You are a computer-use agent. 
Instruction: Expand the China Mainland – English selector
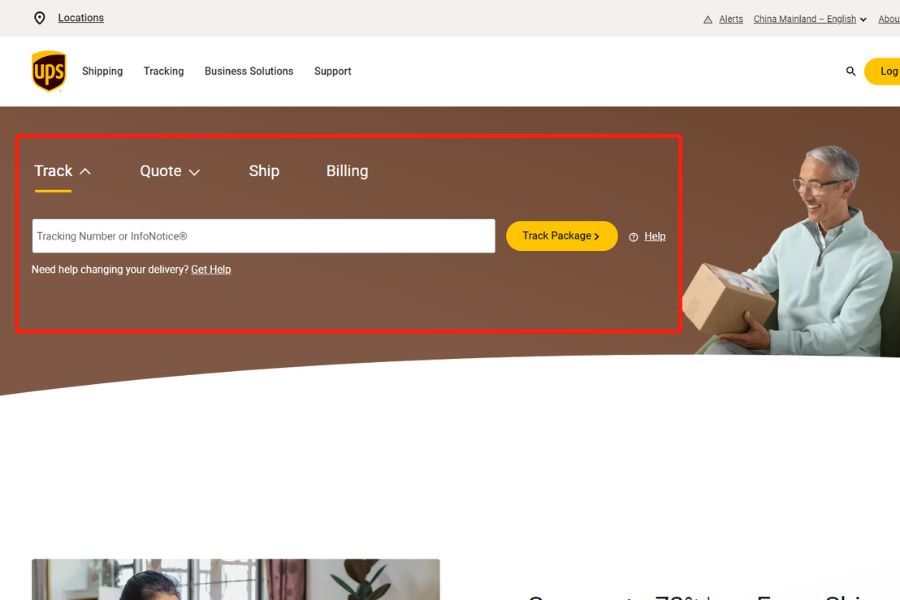click(x=809, y=19)
